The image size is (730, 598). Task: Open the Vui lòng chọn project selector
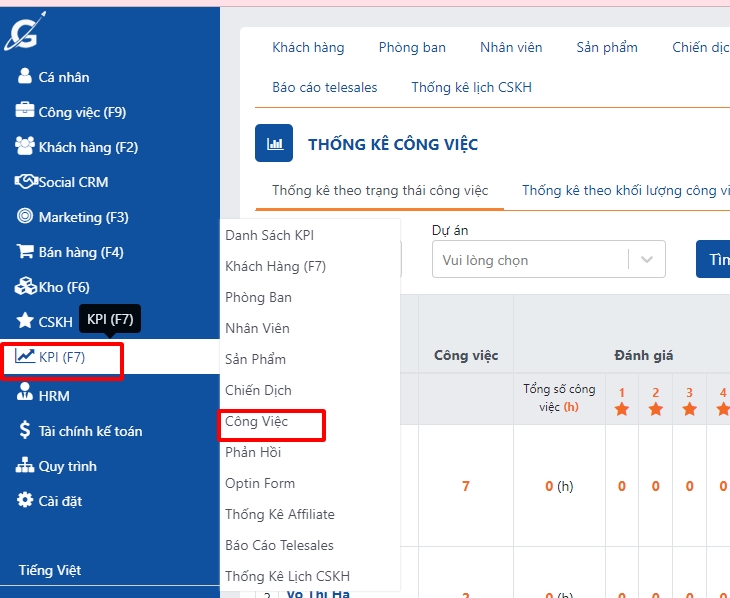530,260
